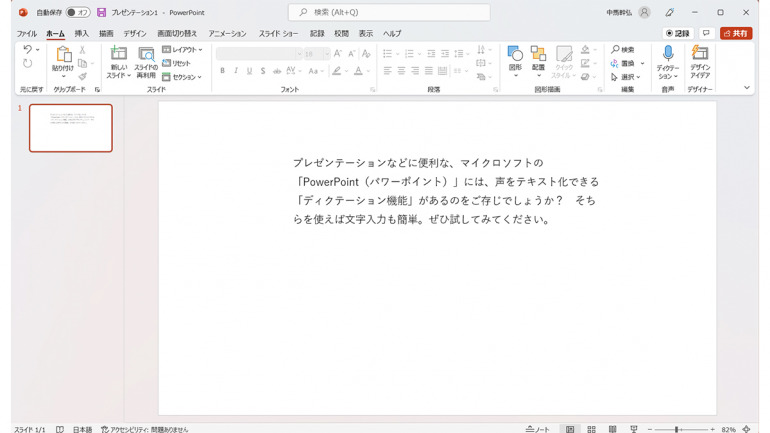Expand the ribbon display options chevron
The width and height of the screenshot is (770, 433).
pos(746,88)
